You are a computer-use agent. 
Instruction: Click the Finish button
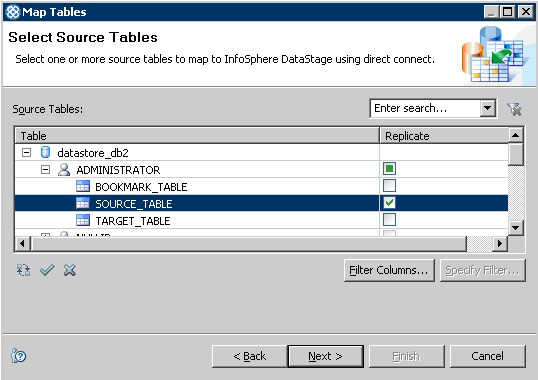[407, 356]
